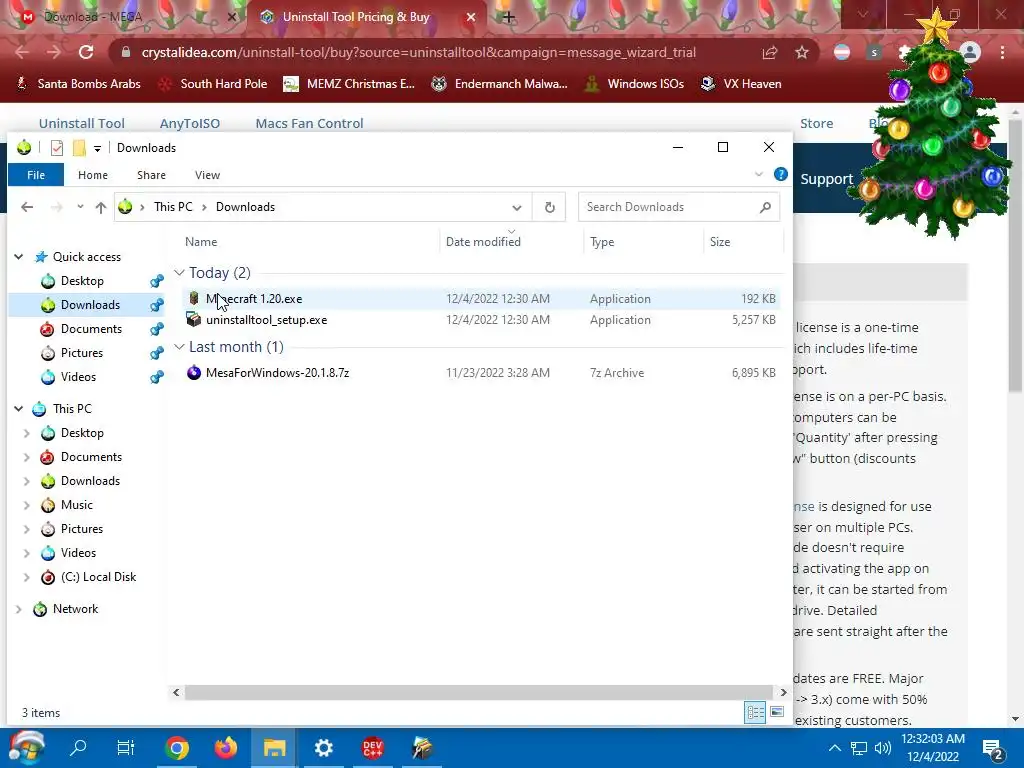Bookmark this page with the star icon
This screenshot has height=768, width=1024.
pyautogui.click(x=802, y=52)
